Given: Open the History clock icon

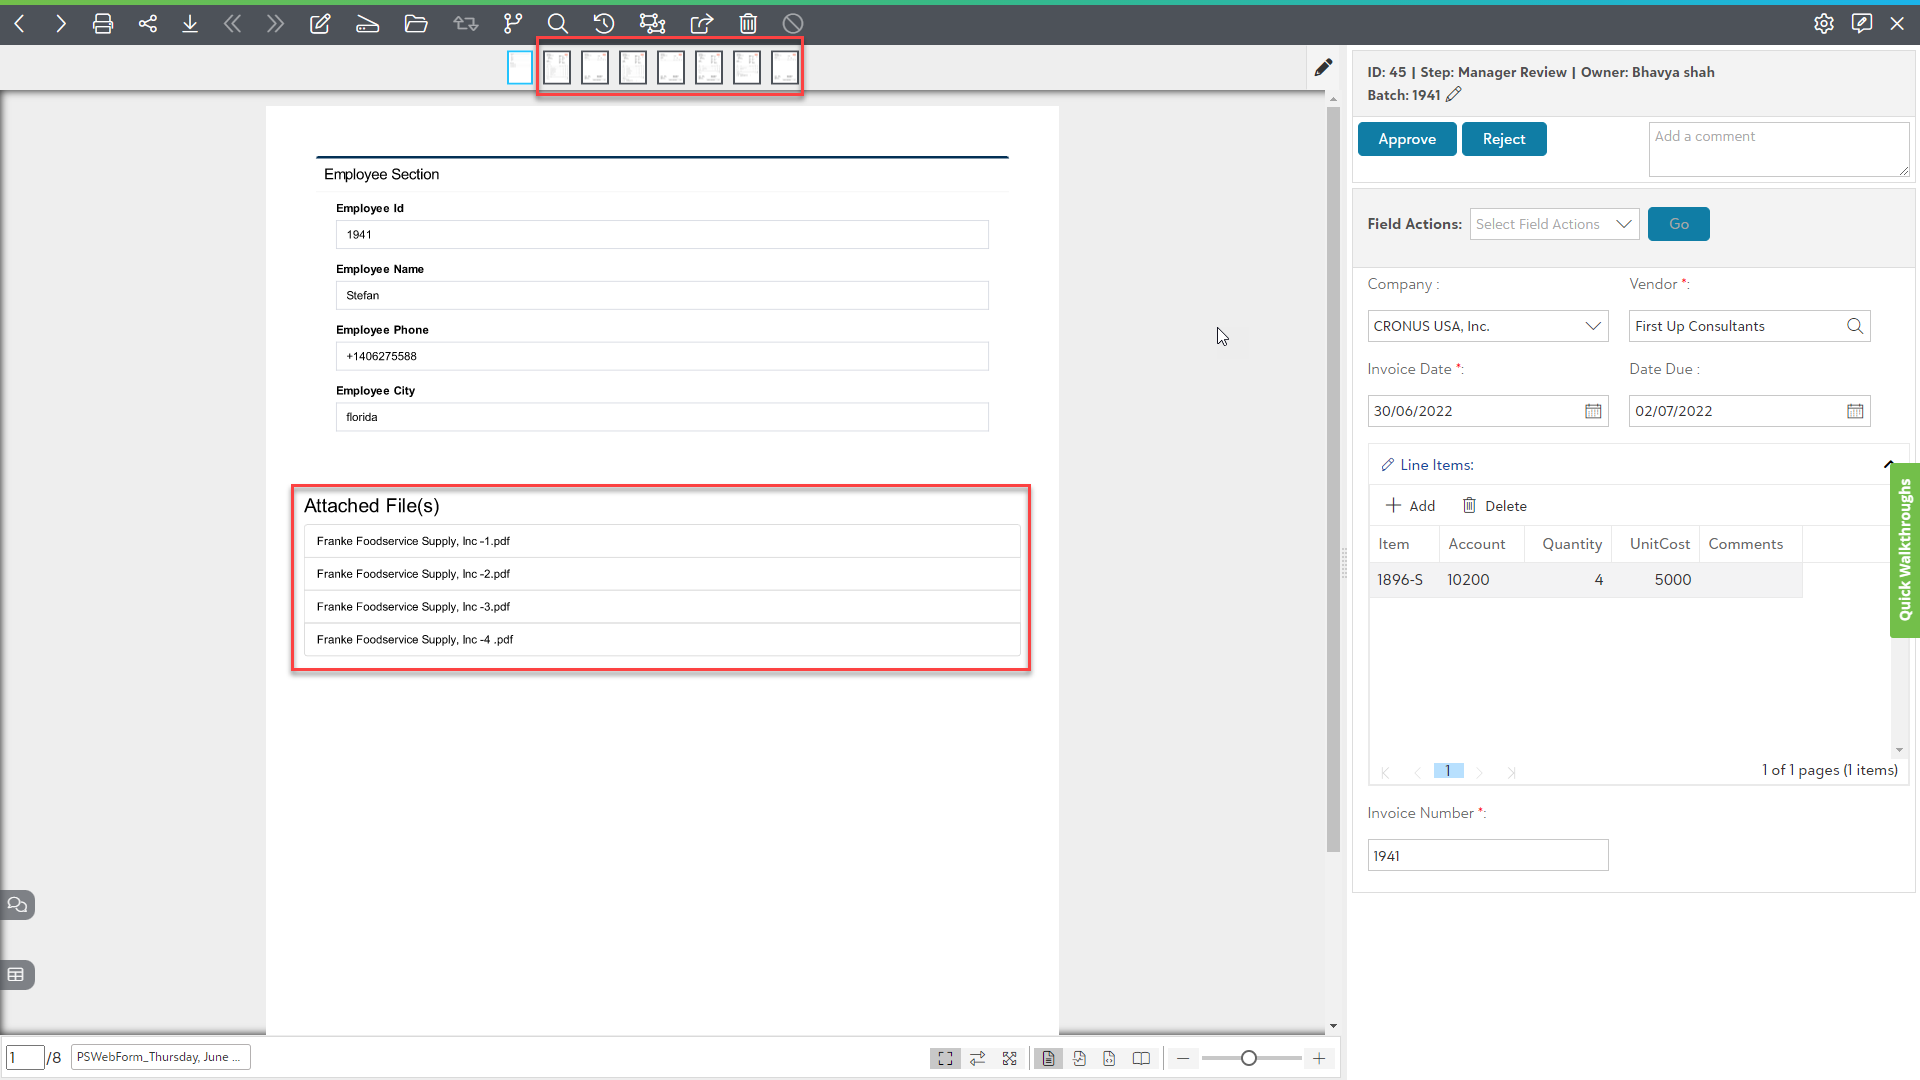Looking at the screenshot, I should [x=604, y=23].
